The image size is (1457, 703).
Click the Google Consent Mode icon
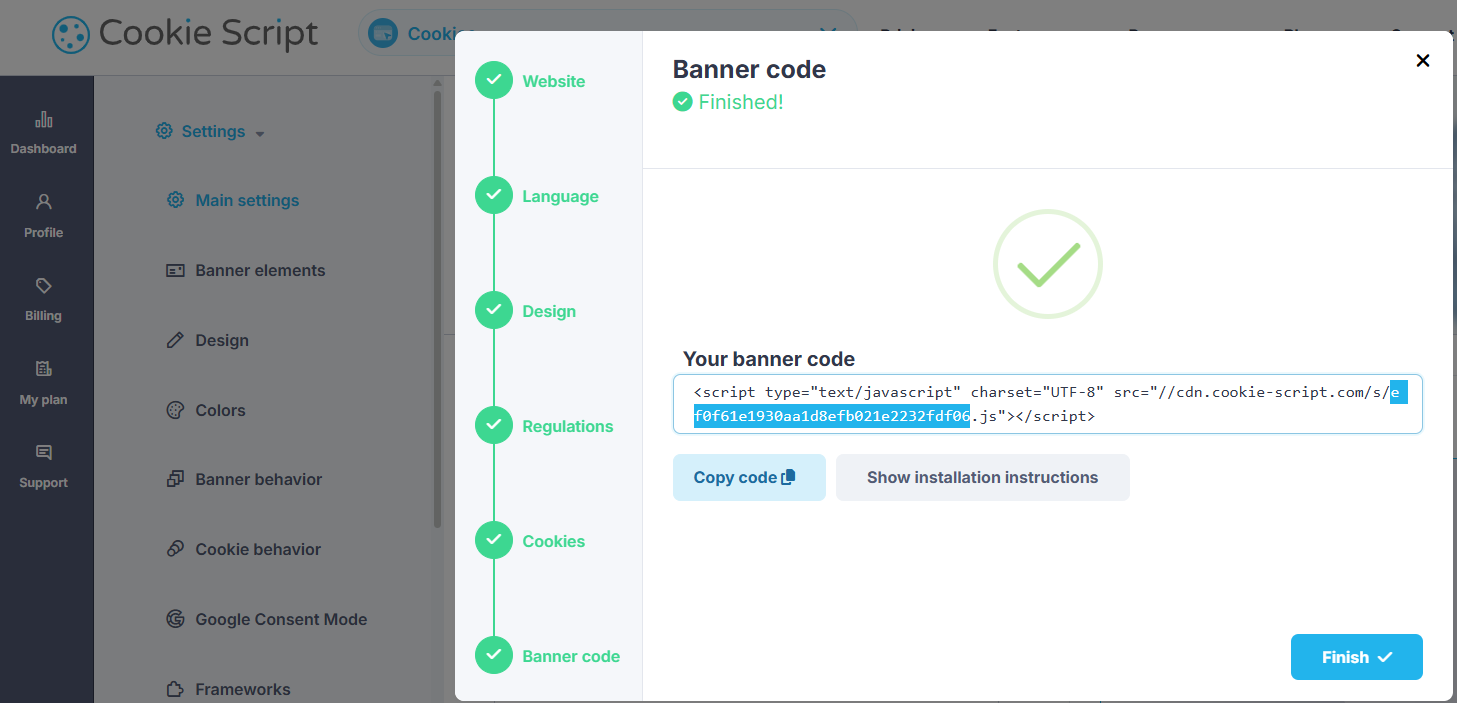pyautogui.click(x=175, y=619)
